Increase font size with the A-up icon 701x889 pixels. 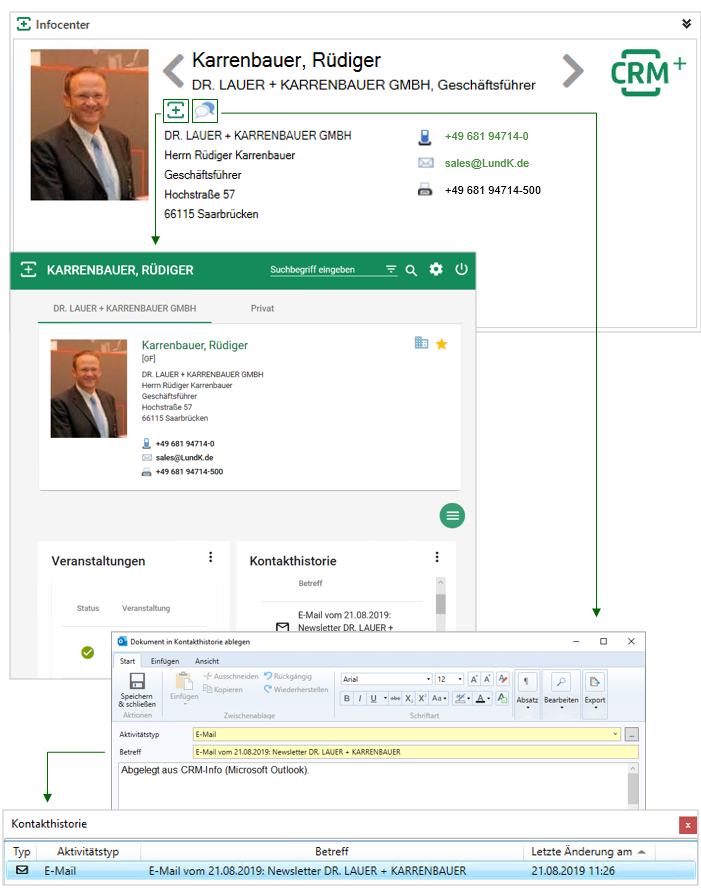click(474, 679)
